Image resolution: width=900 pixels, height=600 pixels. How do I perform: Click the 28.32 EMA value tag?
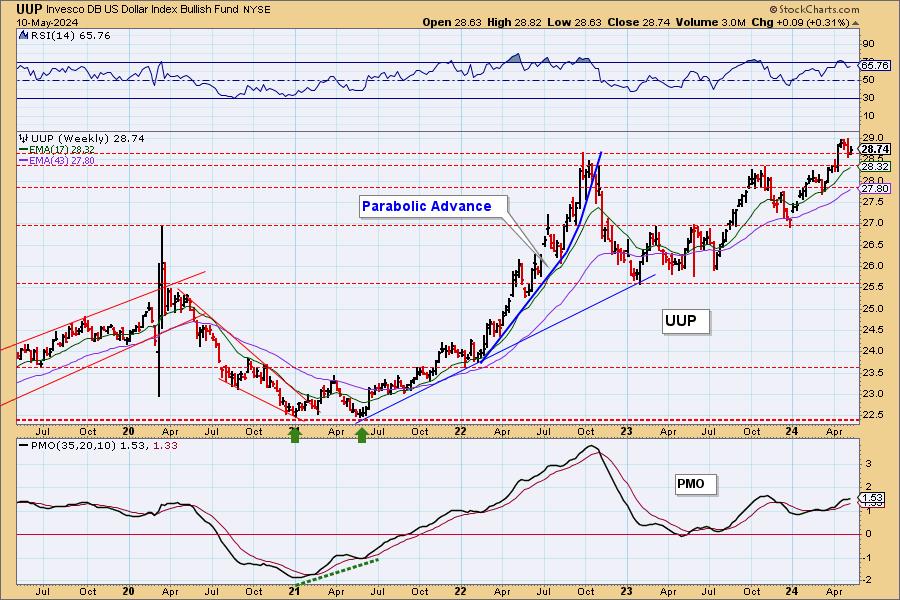pos(875,167)
